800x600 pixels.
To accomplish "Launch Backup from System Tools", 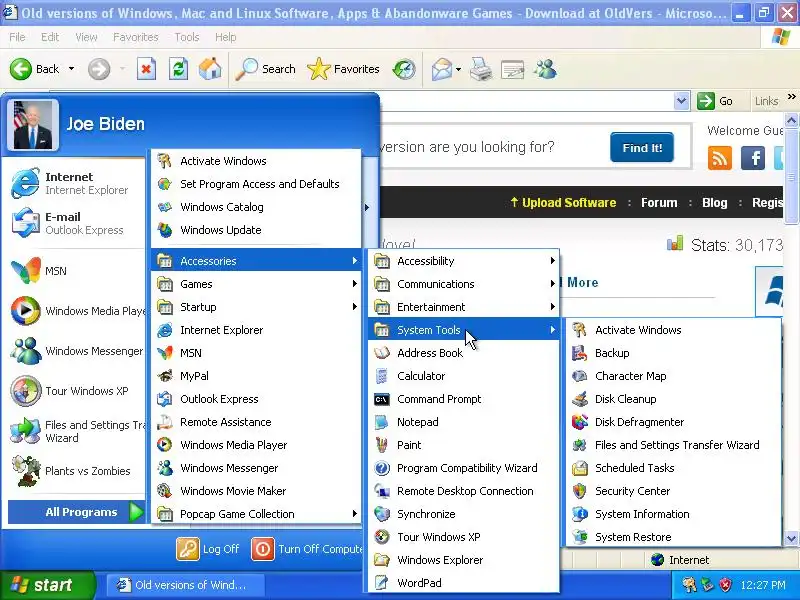I will point(673,353).
